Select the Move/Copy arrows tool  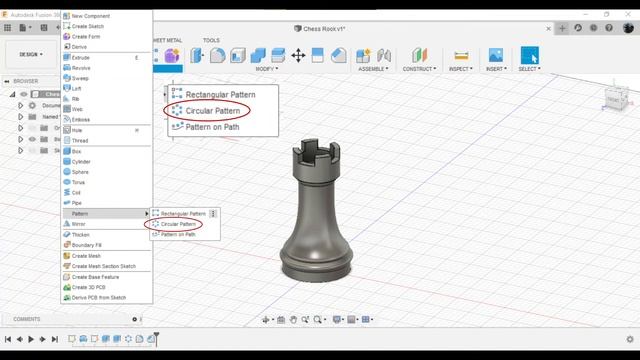[298, 56]
